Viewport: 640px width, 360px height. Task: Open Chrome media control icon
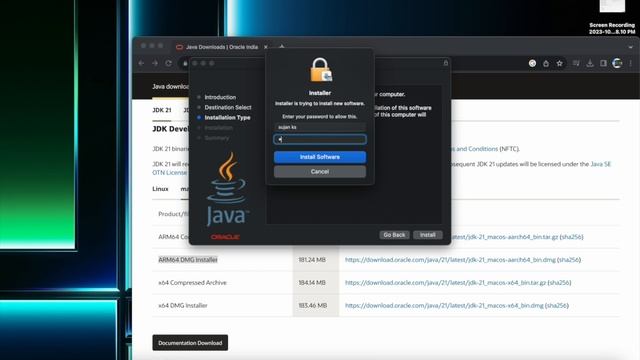(x=576, y=63)
